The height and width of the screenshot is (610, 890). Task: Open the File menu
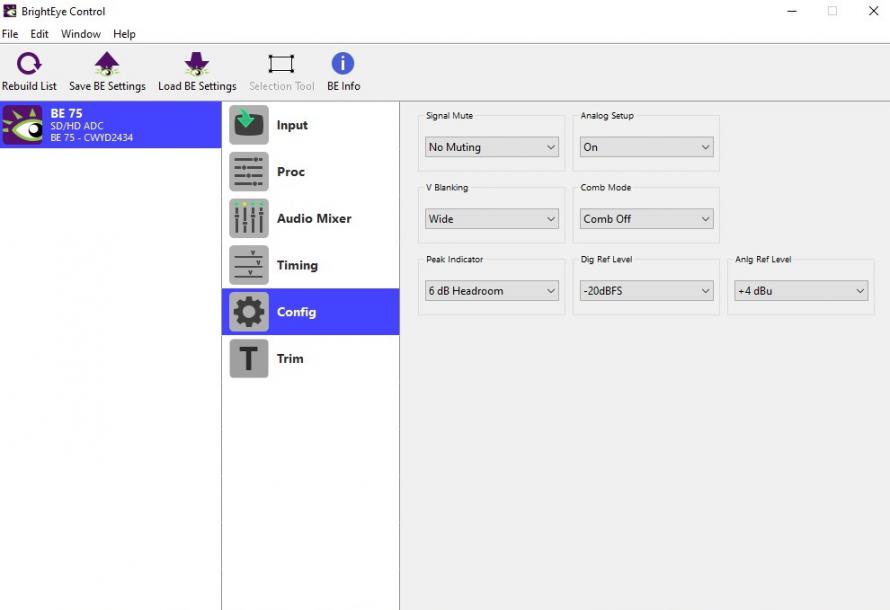(x=10, y=34)
